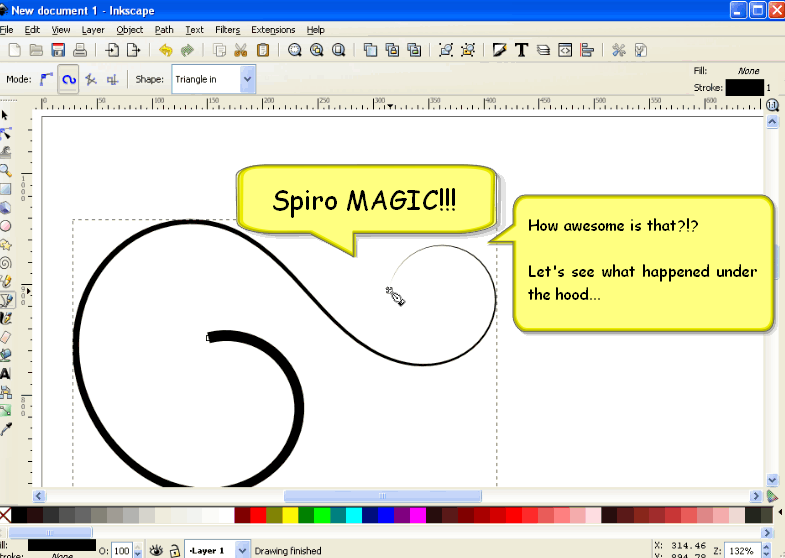Select the Ellipse tool
Image resolution: width=785 pixels, height=558 pixels.
click(x=5, y=226)
